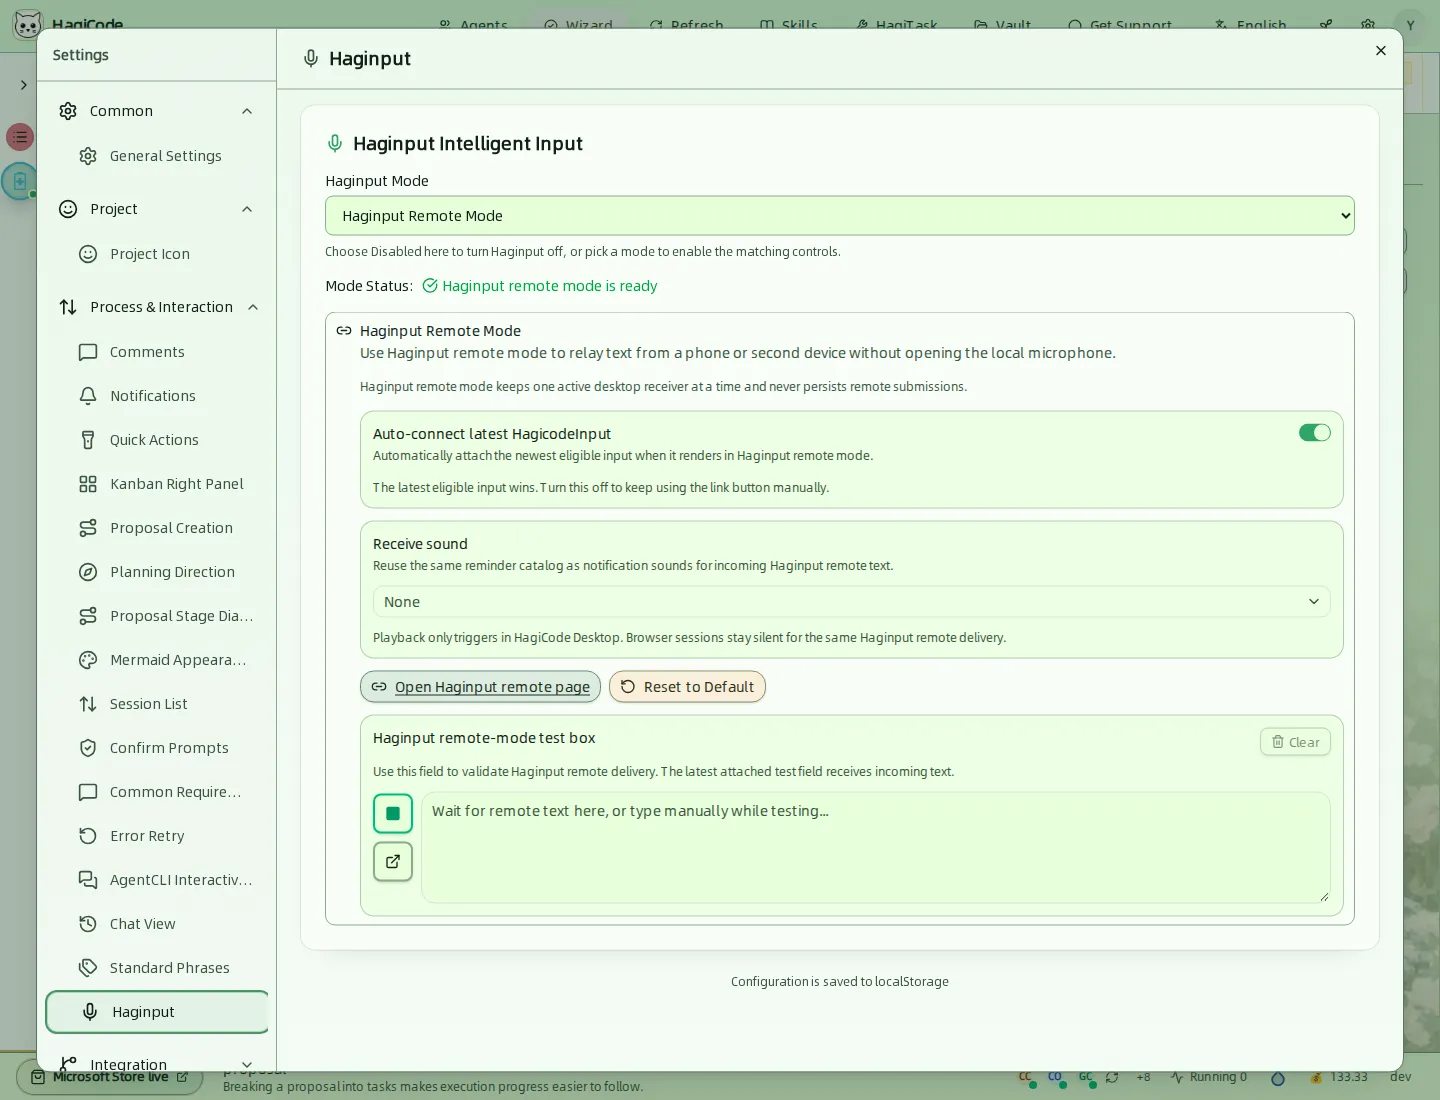Viewport: 1440px width, 1100px height.
Task: Click the Mermaid Appearance palette icon
Action: 88,660
